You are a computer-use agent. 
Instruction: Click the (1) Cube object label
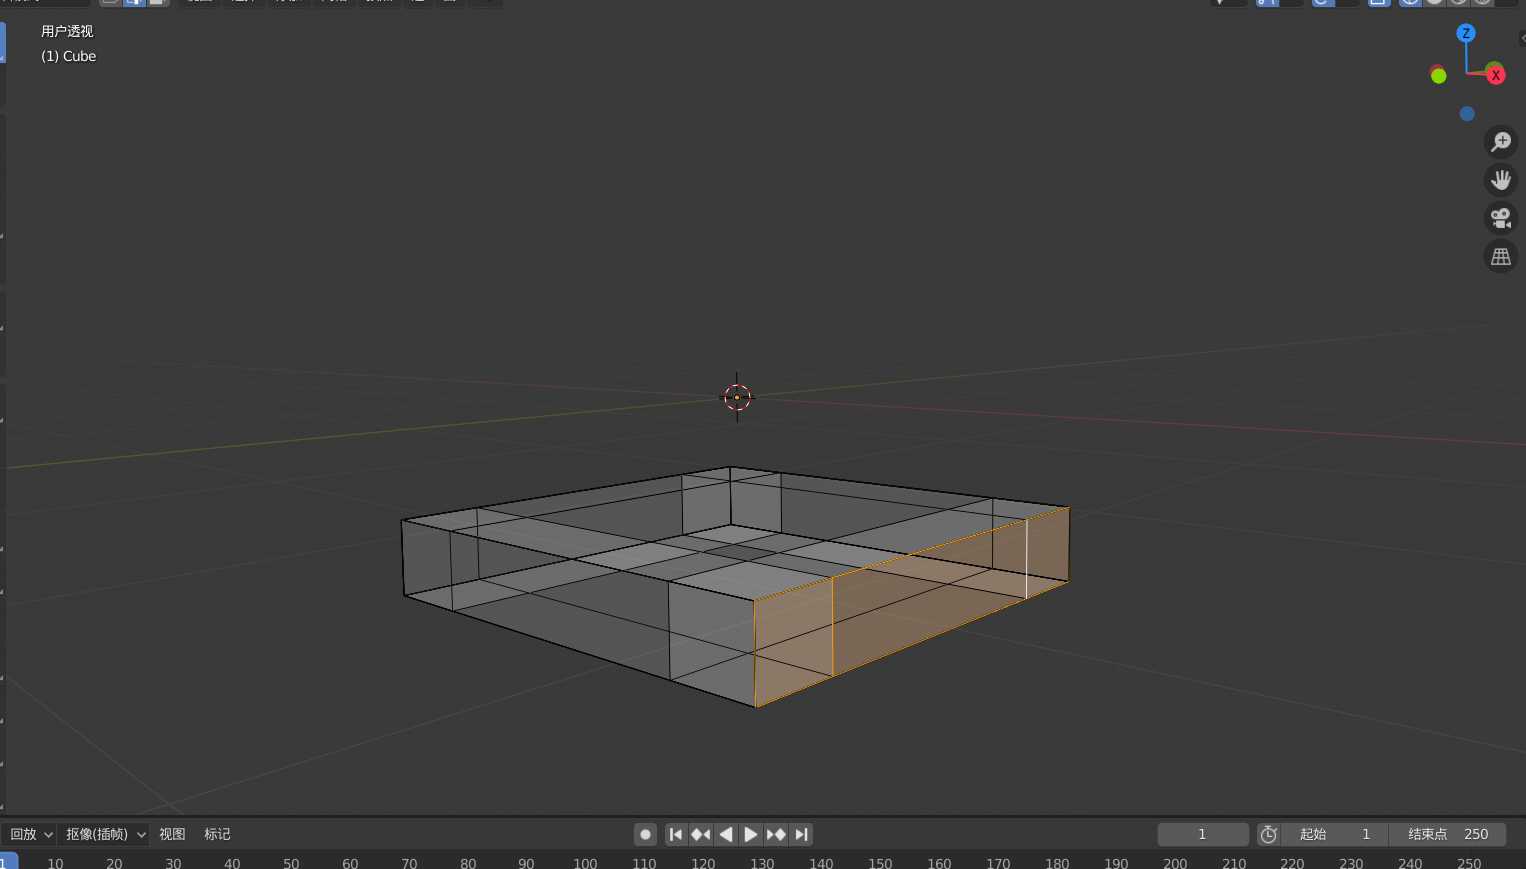tap(68, 56)
